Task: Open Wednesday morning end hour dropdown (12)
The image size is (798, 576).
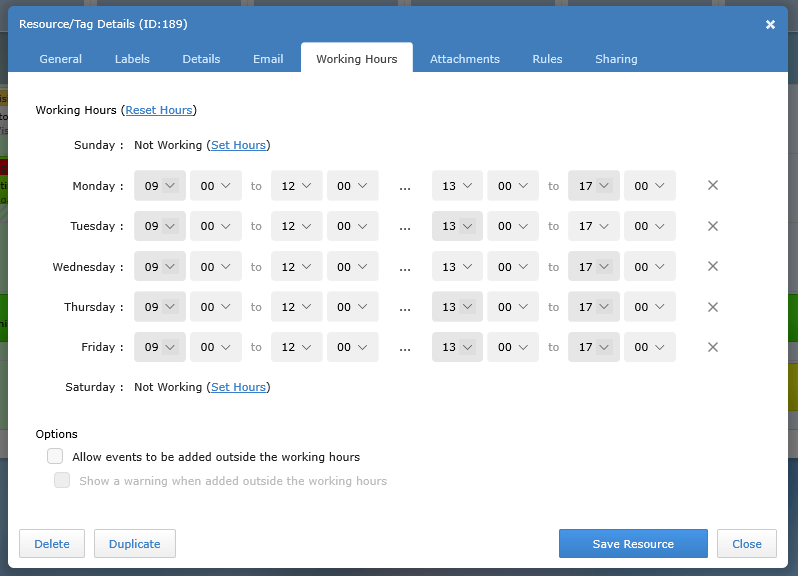Action: pyautogui.click(x=297, y=267)
